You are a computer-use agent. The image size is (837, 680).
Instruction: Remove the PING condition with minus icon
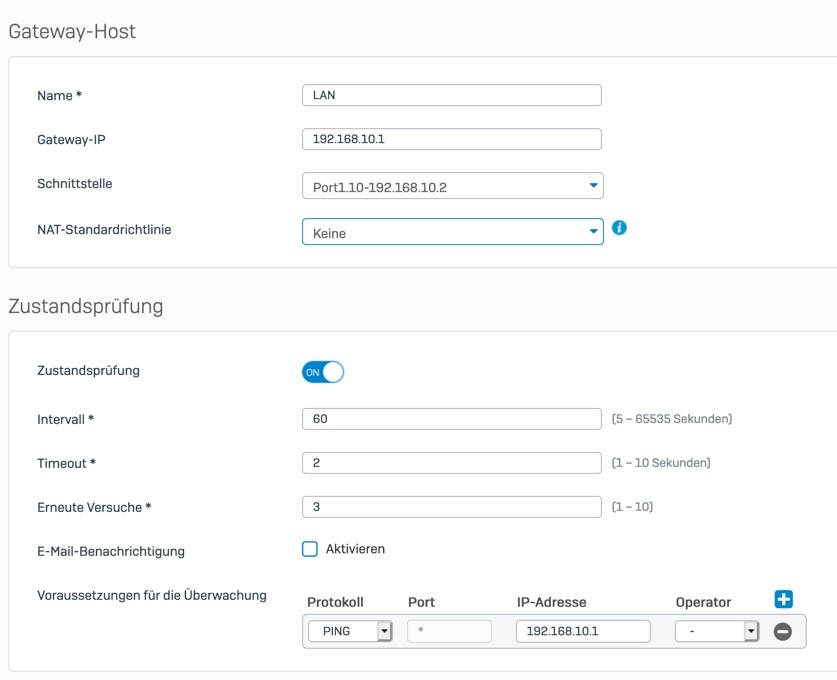point(783,631)
